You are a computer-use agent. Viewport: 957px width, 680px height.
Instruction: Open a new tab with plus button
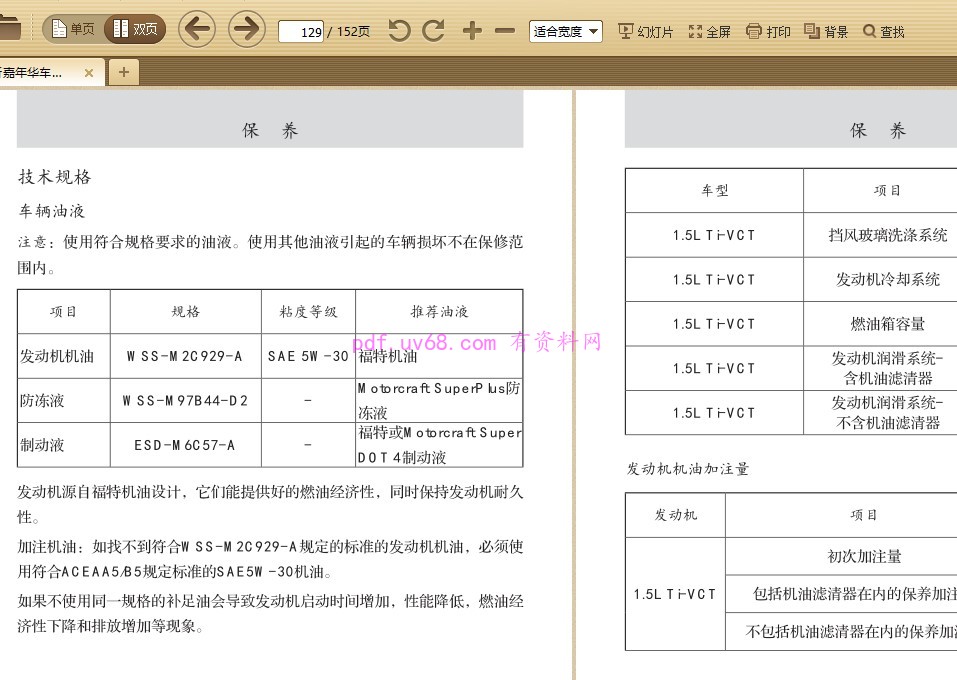[x=123, y=72]
